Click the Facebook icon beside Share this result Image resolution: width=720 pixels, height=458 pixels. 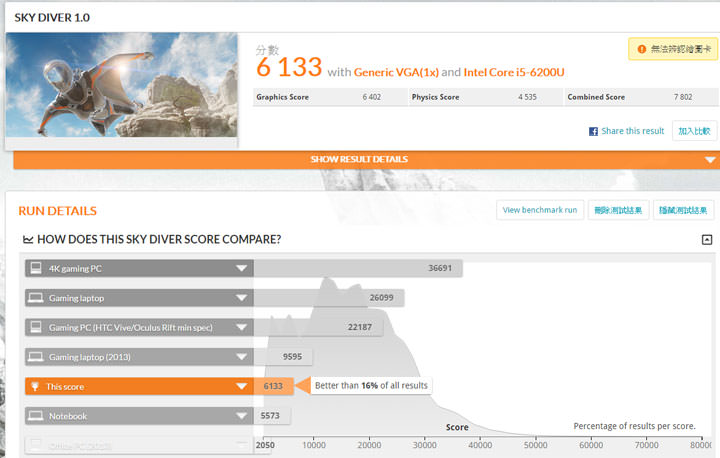click(593, 131)
